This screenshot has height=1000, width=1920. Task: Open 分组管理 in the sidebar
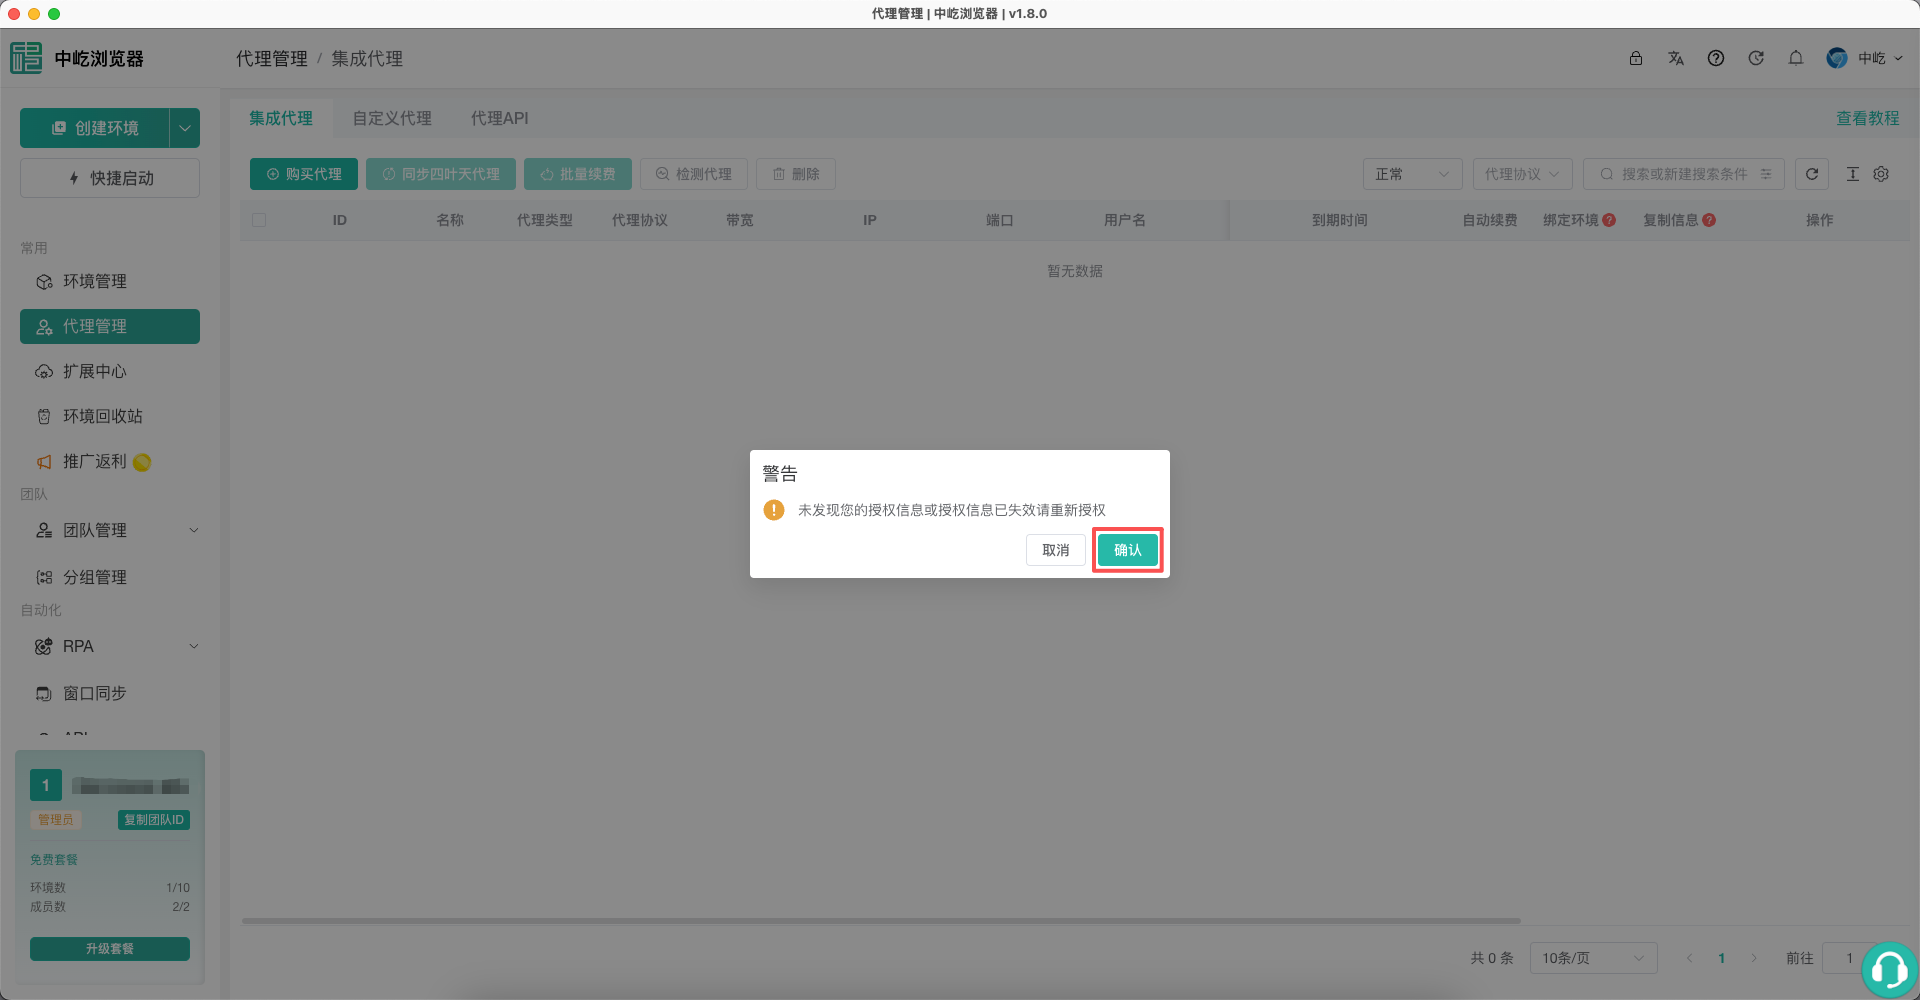[110, 577]
